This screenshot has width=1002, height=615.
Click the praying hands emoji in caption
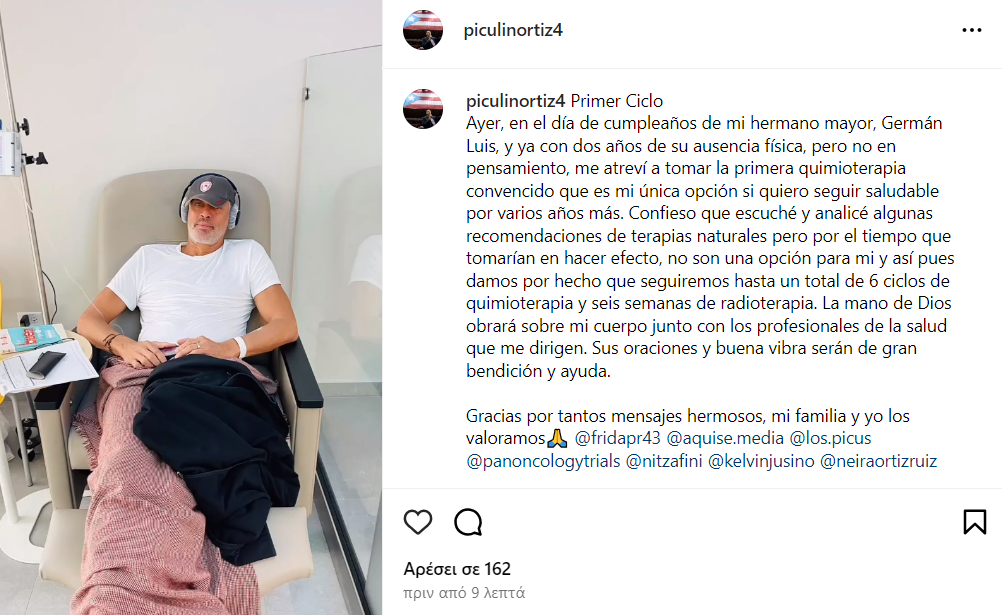[x=557, y=438]
